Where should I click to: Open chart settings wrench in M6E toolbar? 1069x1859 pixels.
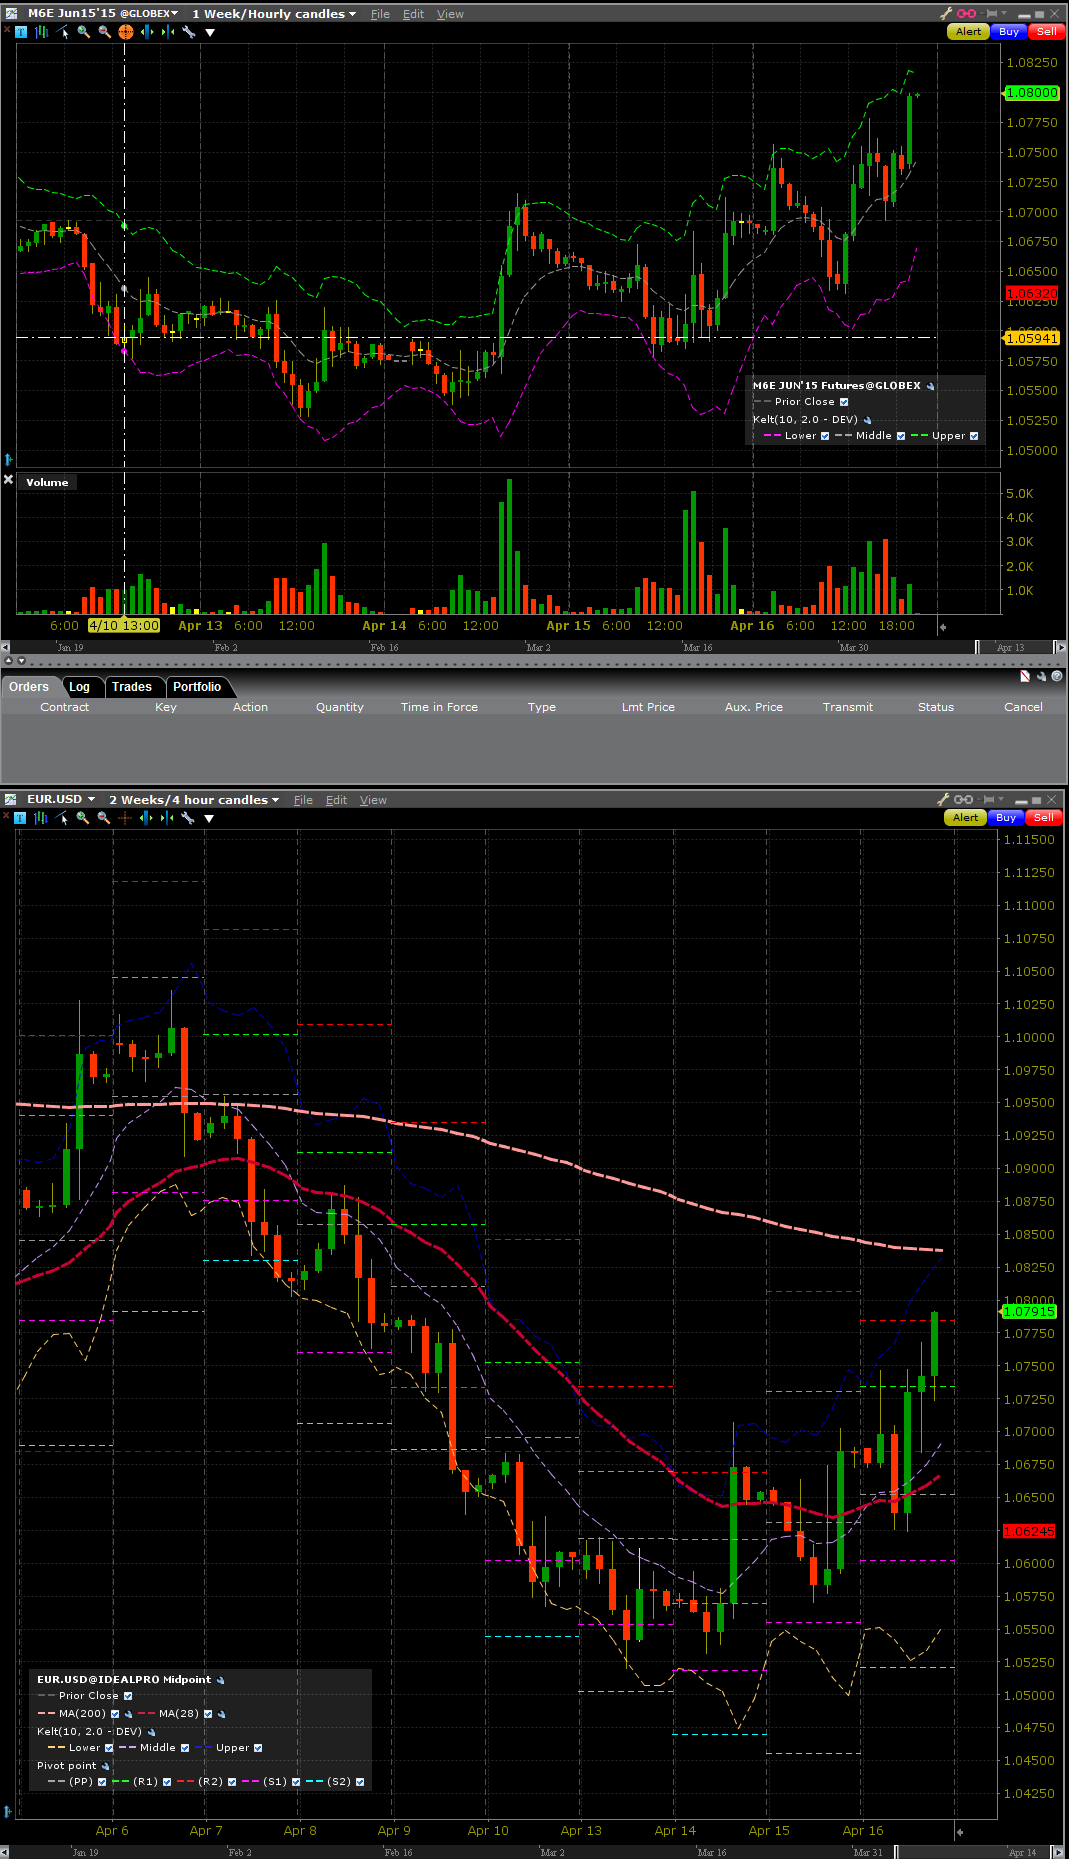(188, 32)
